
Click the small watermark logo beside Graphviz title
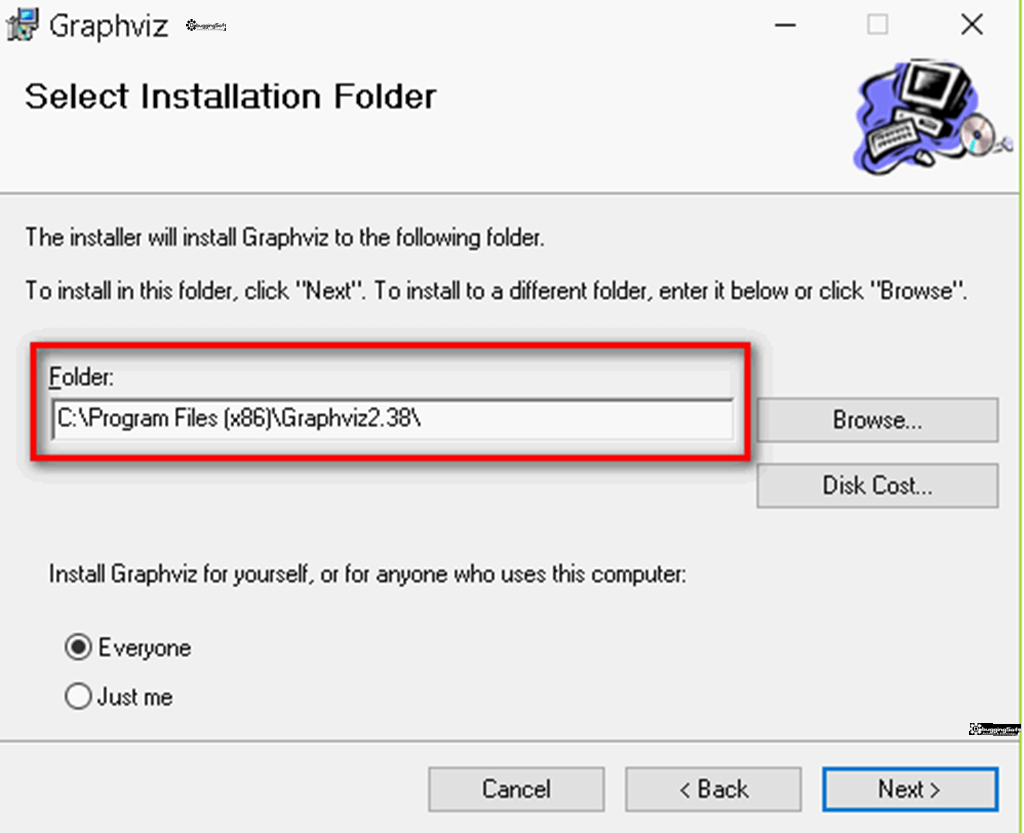click(x=206, y=25)
